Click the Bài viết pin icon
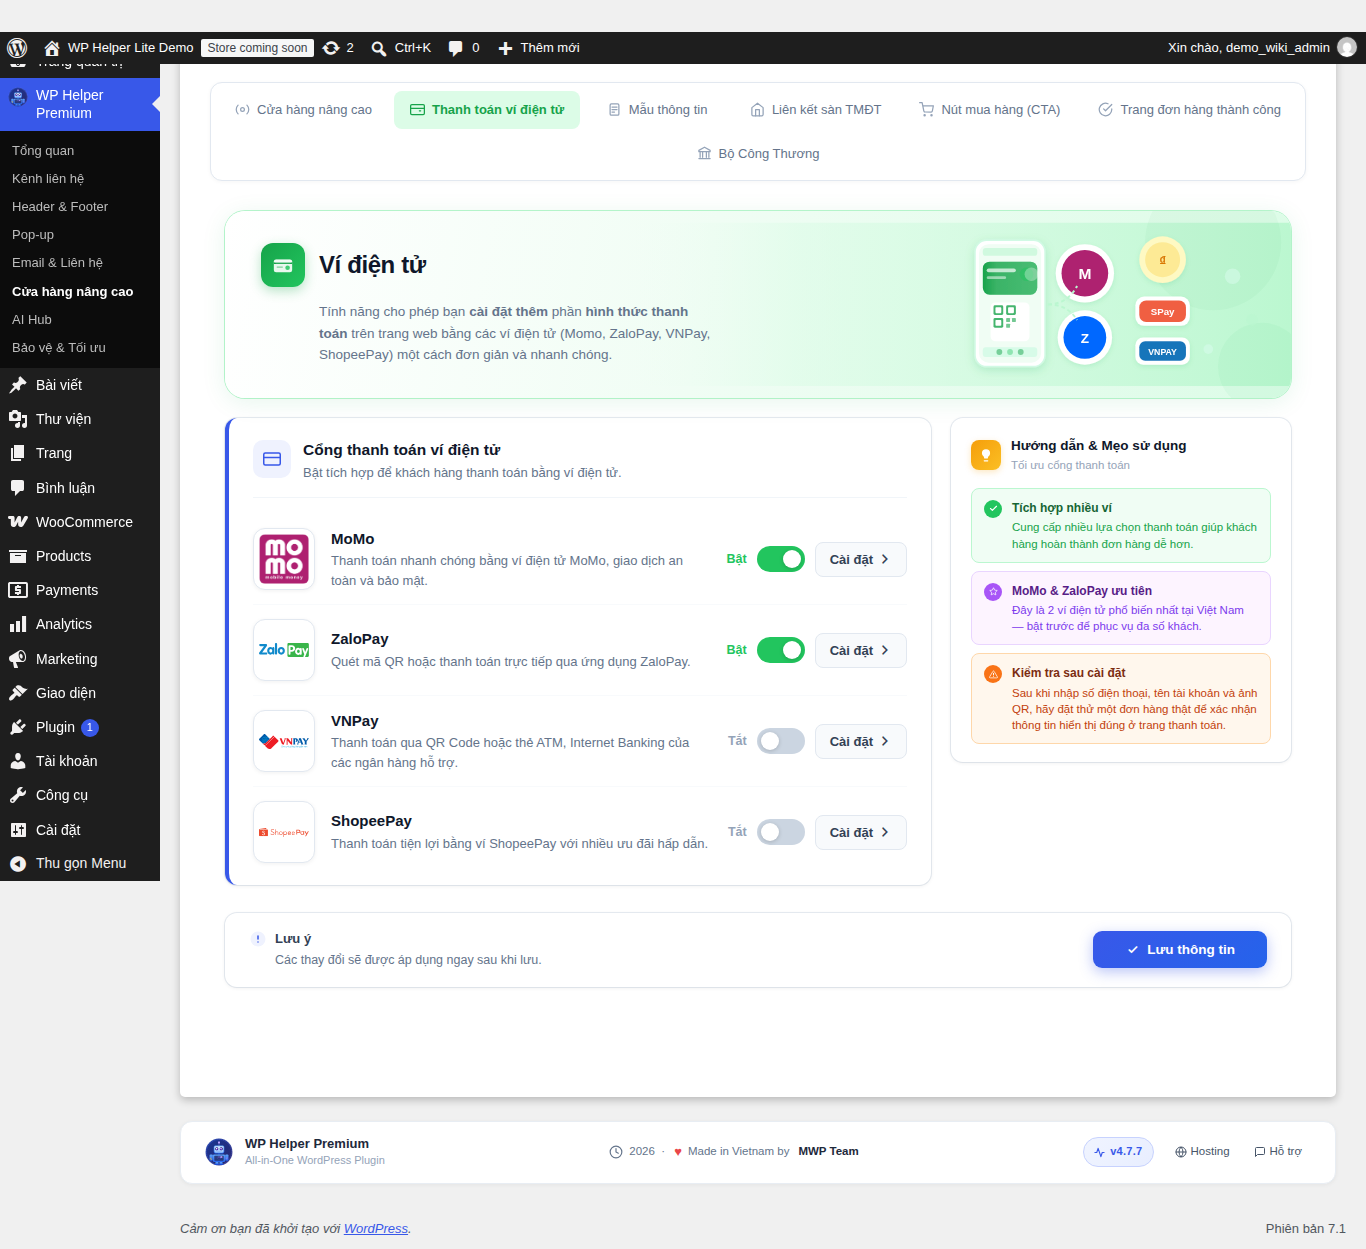The height and width of the screenshot is (1249, 1366). click(x=18, y=385)
